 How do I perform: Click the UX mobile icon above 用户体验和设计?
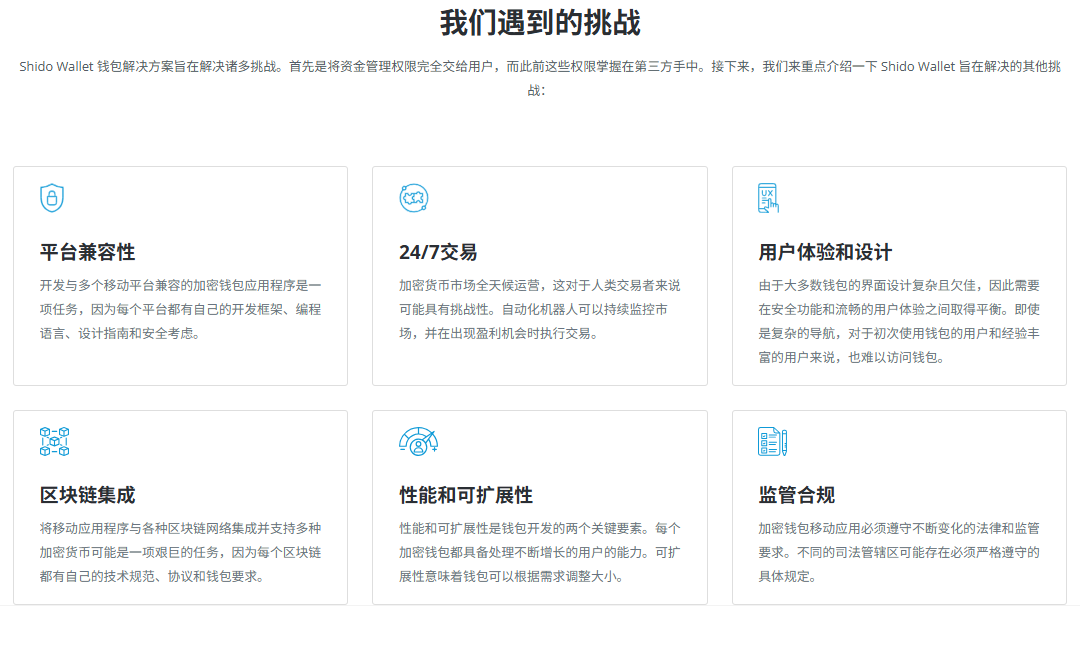point(768,199)
